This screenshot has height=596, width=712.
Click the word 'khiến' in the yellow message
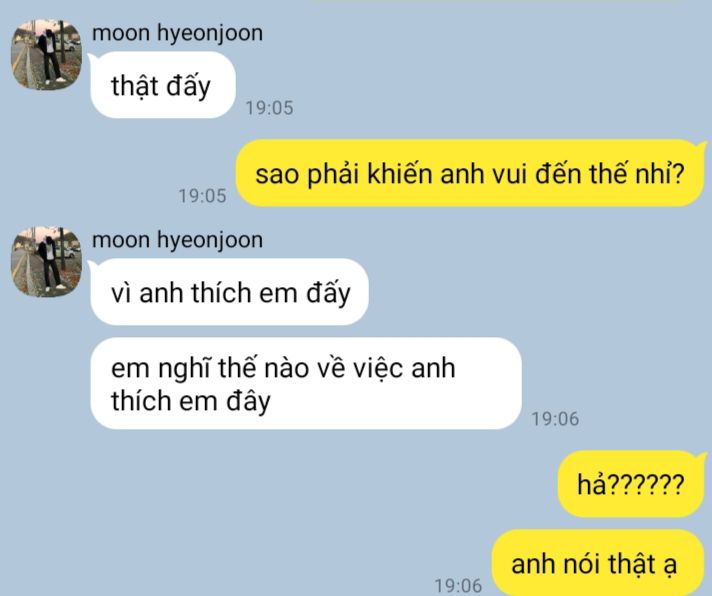[x=399, y=174]
